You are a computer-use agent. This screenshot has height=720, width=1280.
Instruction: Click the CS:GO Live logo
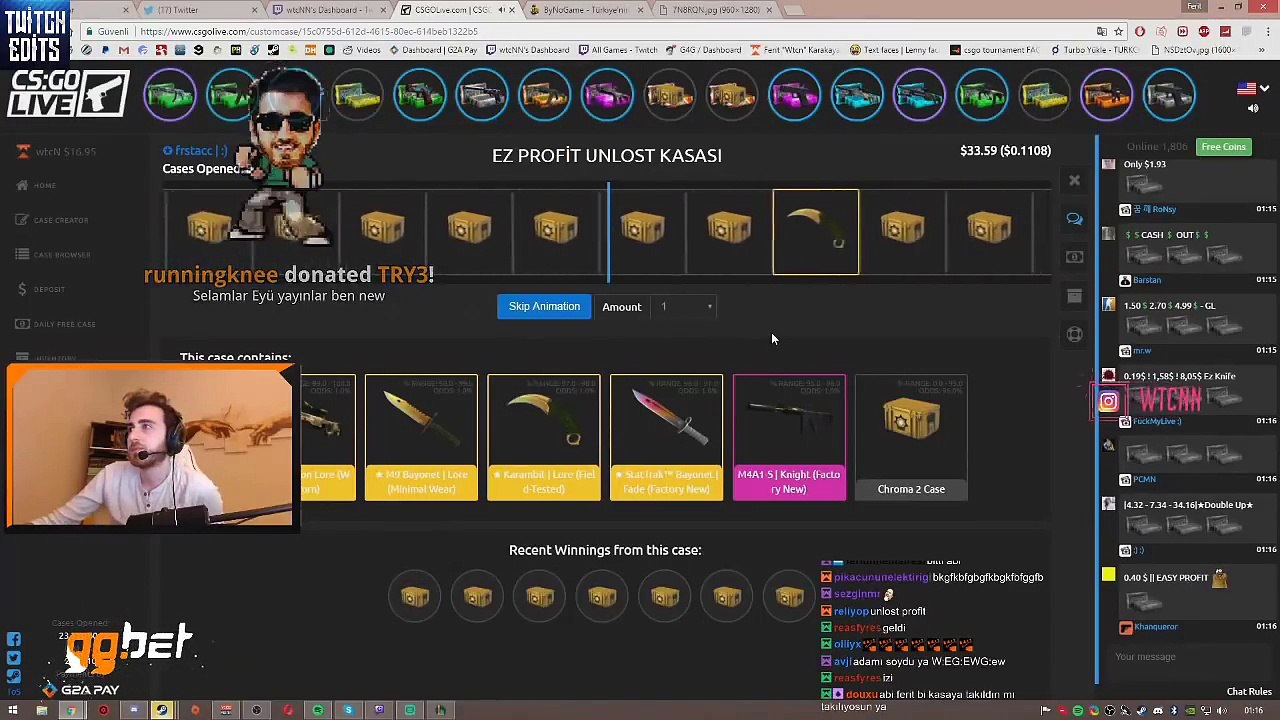coord(67,95)
